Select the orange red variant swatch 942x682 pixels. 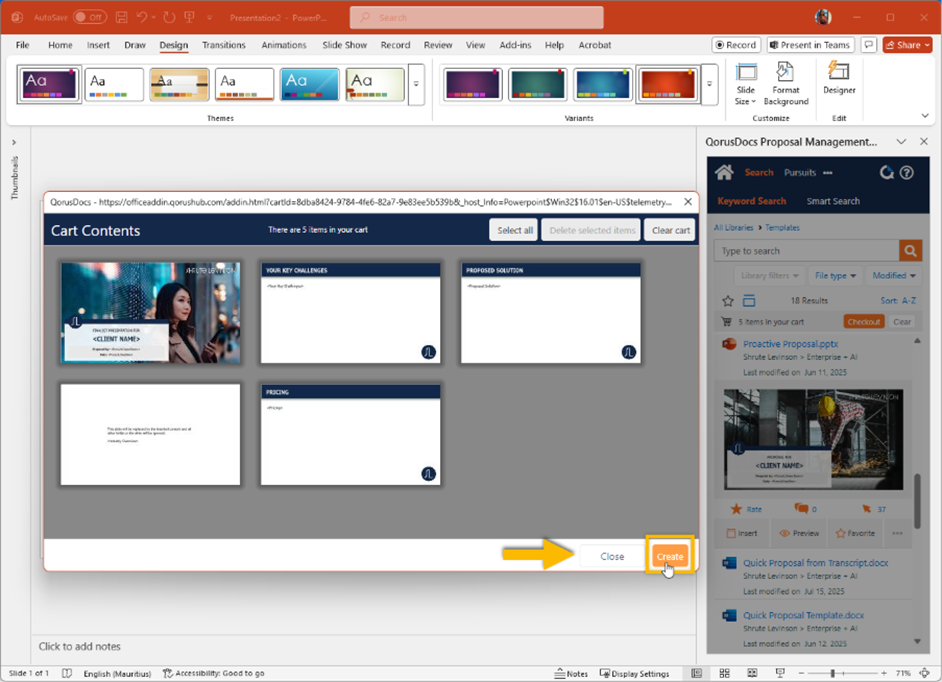pos(667,84)
